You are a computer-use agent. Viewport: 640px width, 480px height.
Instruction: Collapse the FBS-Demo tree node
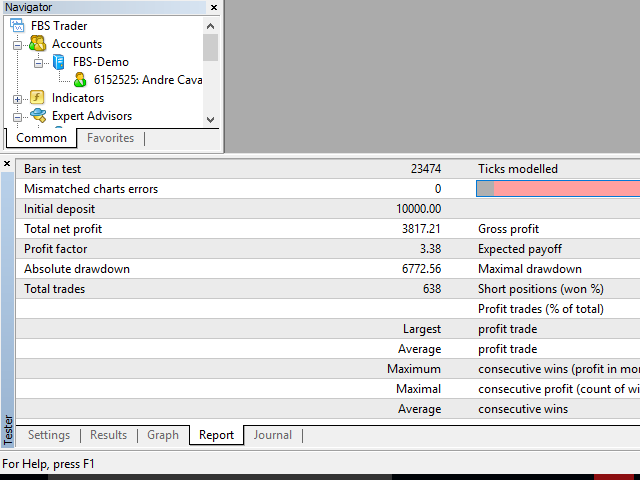pyautogui.click(x=38, y=62)
